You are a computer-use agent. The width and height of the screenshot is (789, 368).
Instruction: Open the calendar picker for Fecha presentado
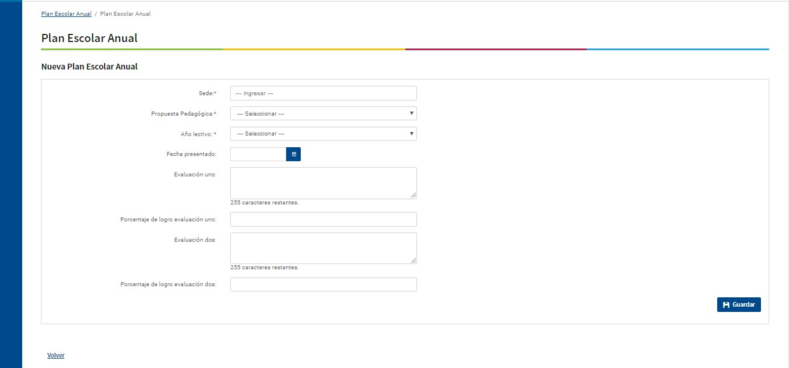(x=293, y=154)
